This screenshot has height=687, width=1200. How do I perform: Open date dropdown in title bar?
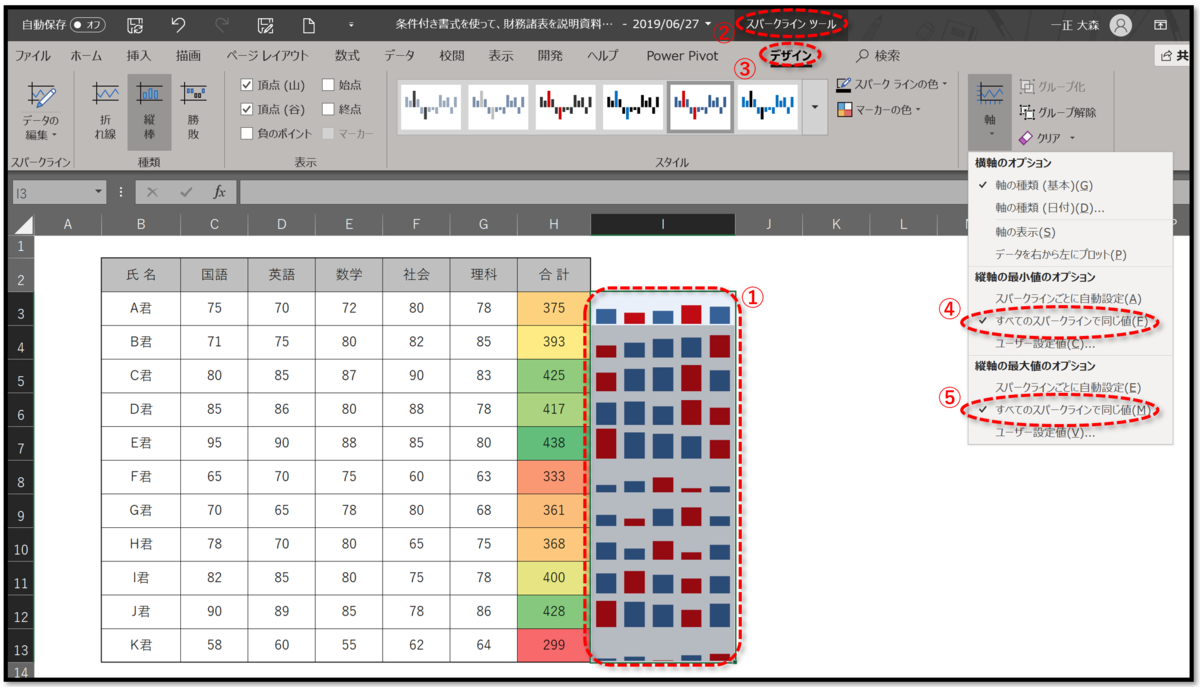click(x=709, y=24)
